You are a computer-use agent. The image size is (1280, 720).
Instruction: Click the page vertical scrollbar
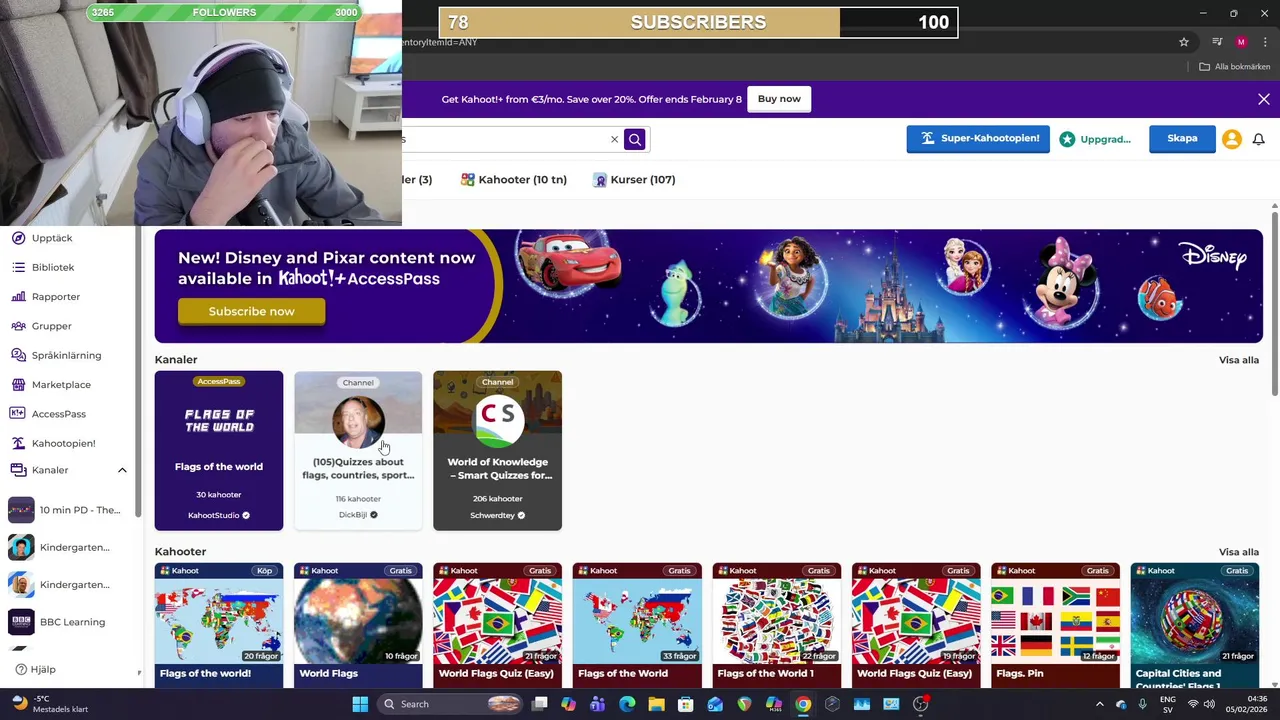(1275, 302)
